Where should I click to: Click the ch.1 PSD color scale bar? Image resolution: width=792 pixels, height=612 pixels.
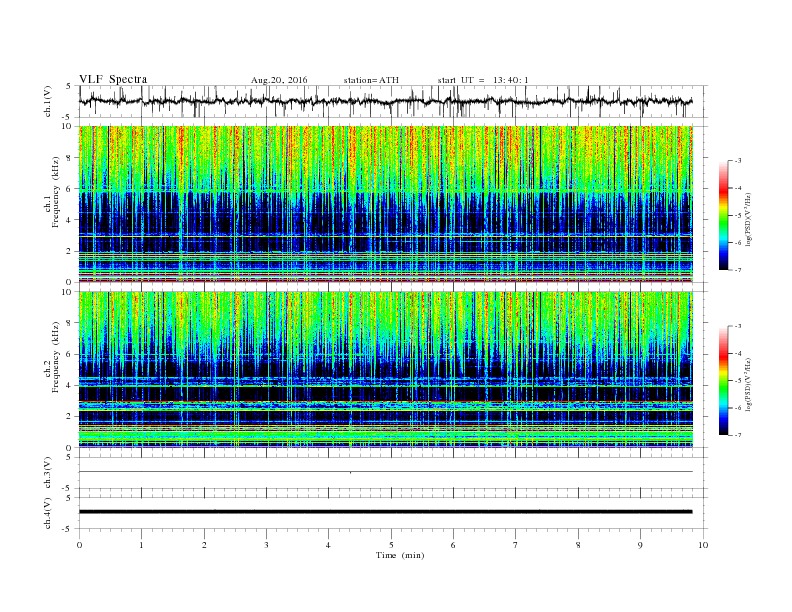click(723, 215)
